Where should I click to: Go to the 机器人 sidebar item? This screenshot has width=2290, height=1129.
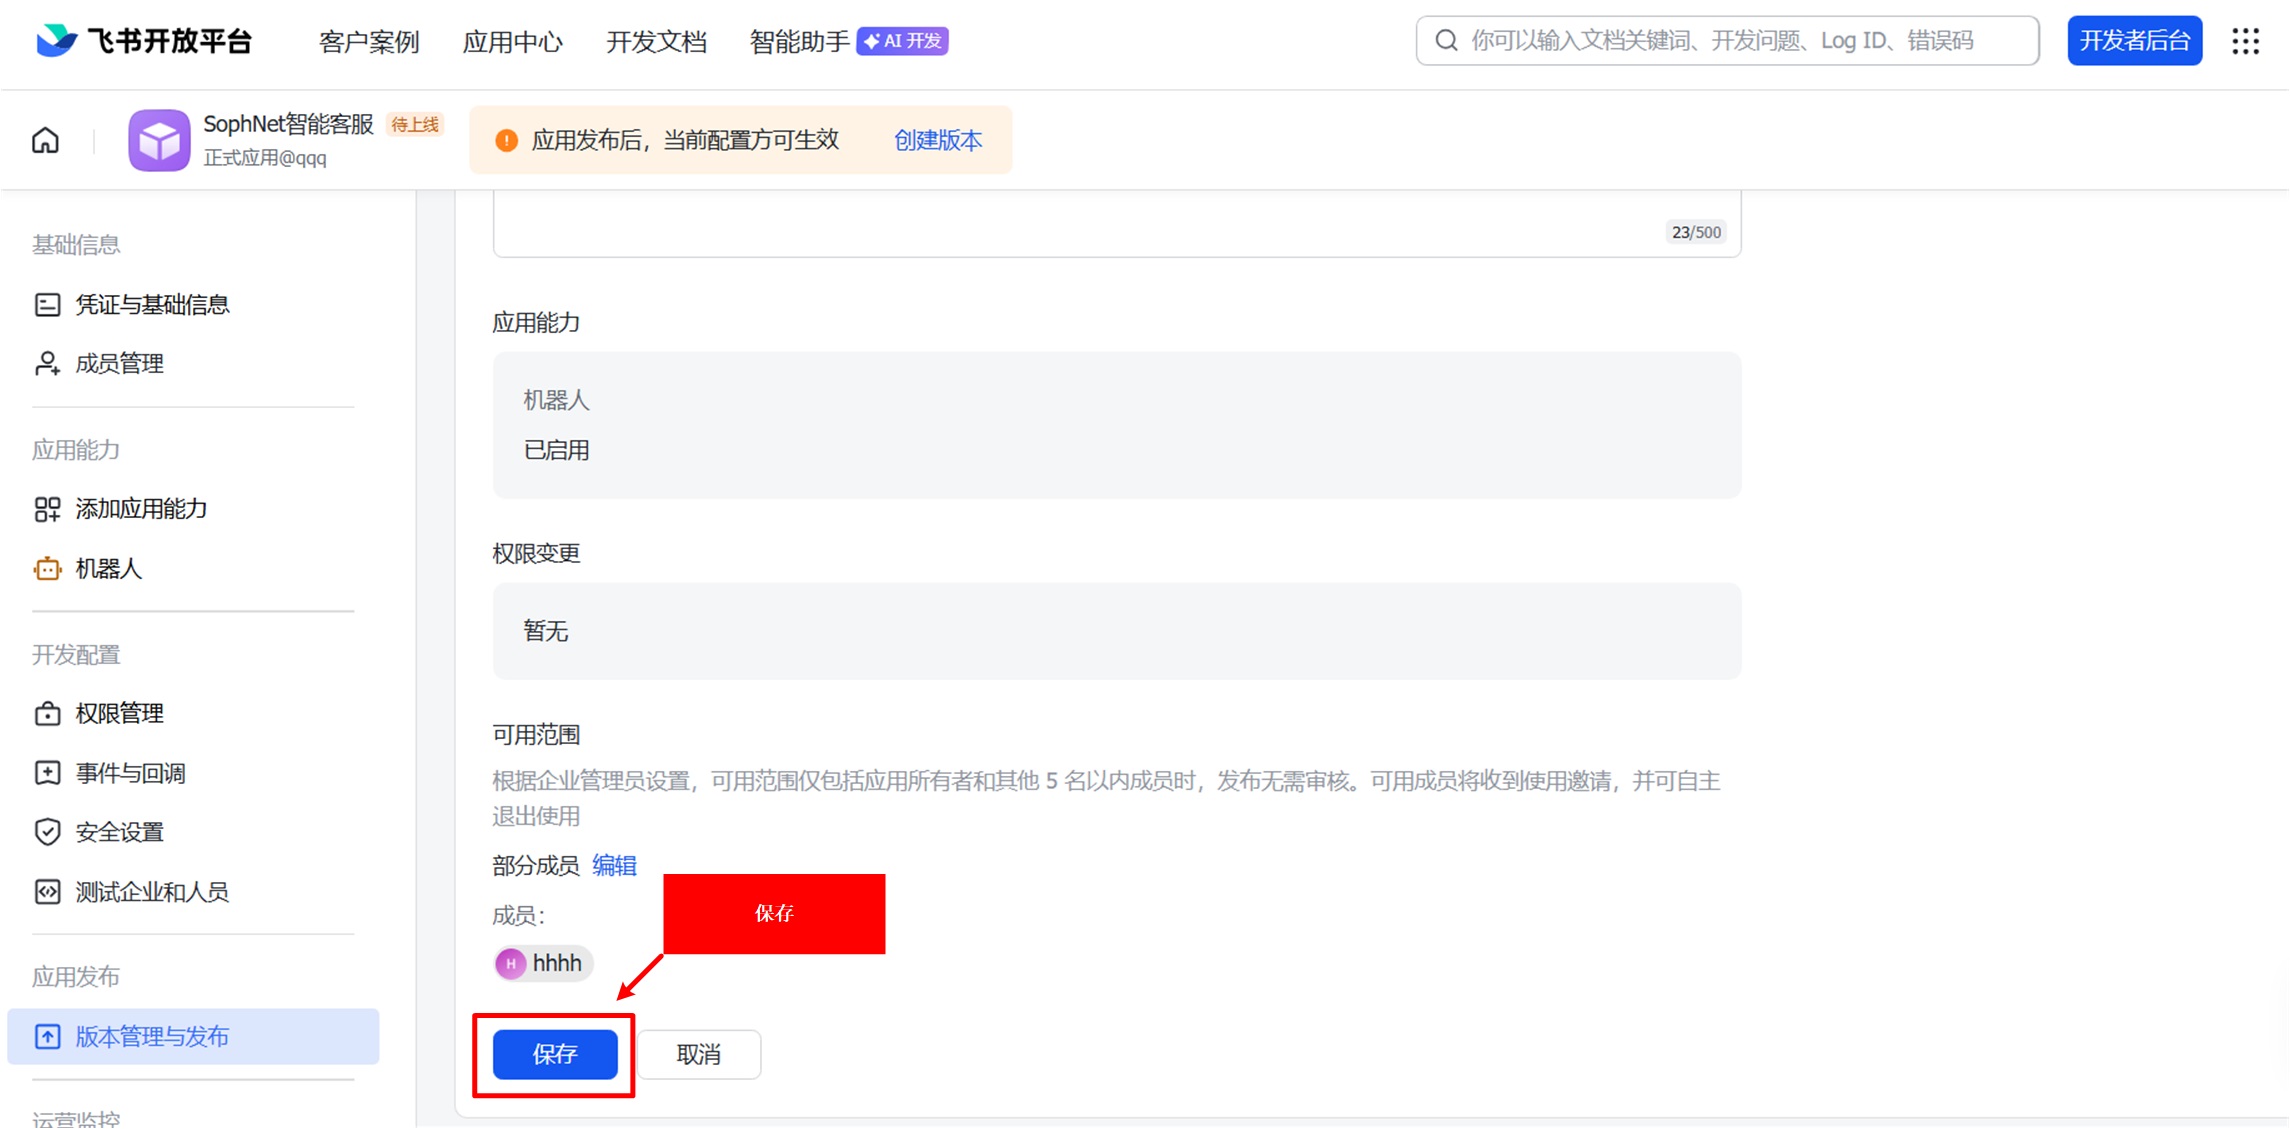click(x=108, y=569)
